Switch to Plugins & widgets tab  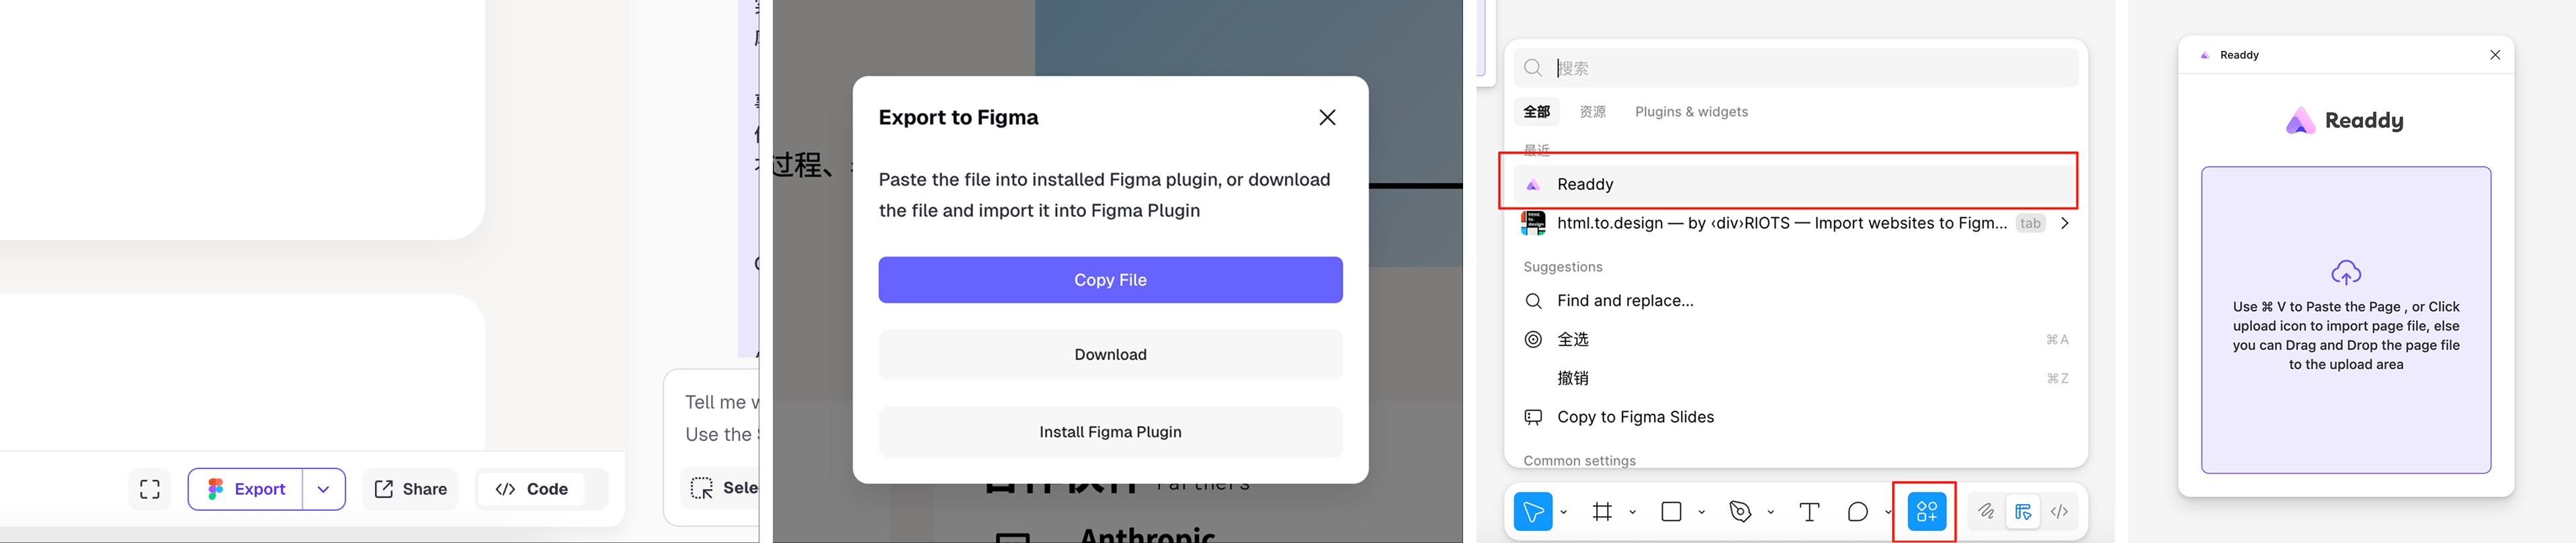tap(1691, 112)
